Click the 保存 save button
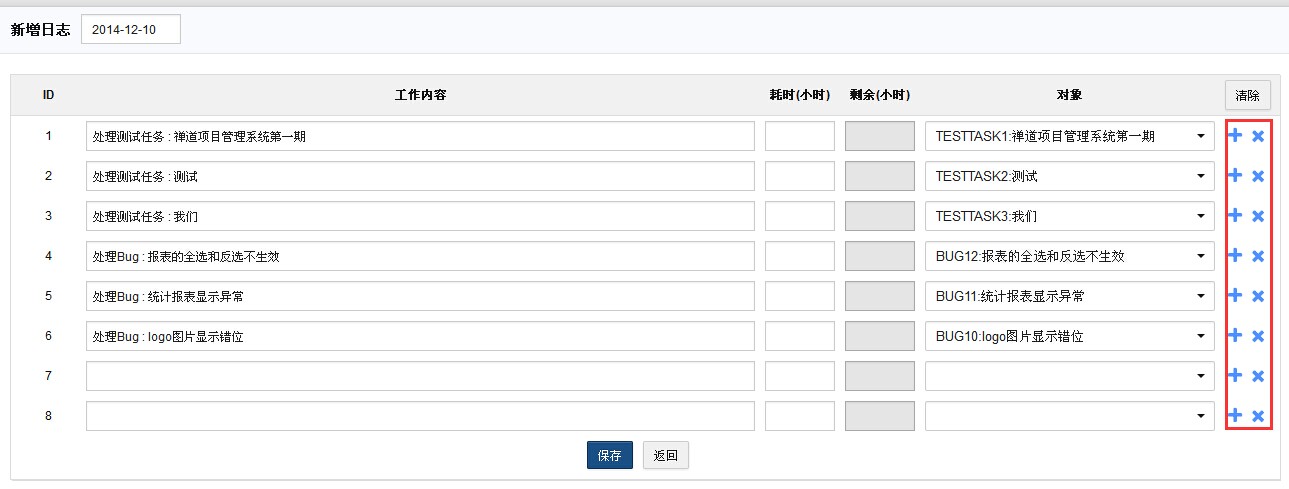Screen dimensions: 1289x489 (609, 456)
